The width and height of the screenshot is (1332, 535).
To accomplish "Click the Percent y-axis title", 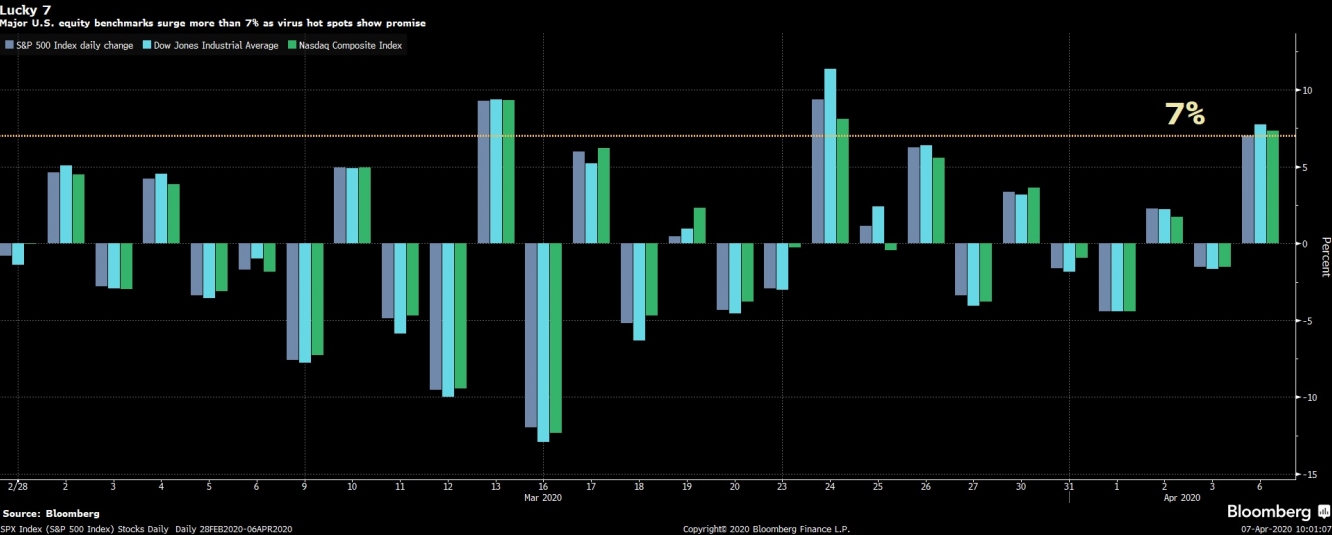I will pyautogui.click(x=1325, y=258).
